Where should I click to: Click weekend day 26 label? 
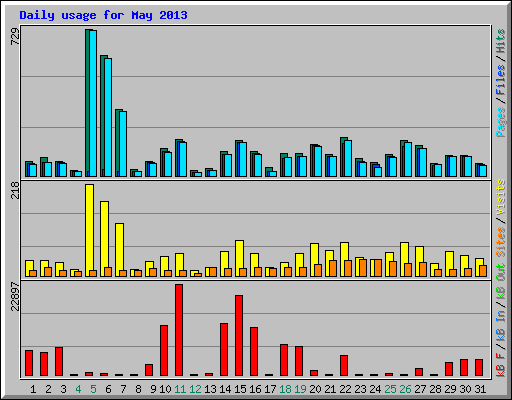pyautogui.click(x=405, y=389)
